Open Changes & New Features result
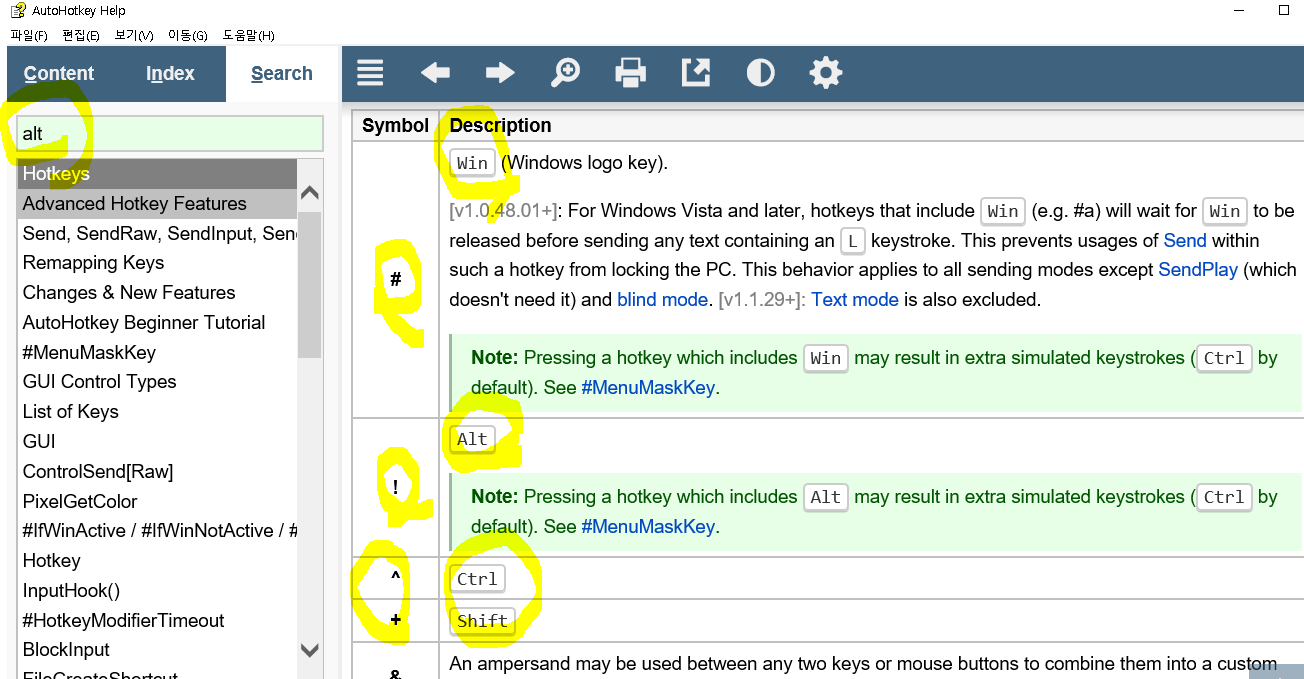Screen dimensions: 1304x679 [x=157, y=293]
